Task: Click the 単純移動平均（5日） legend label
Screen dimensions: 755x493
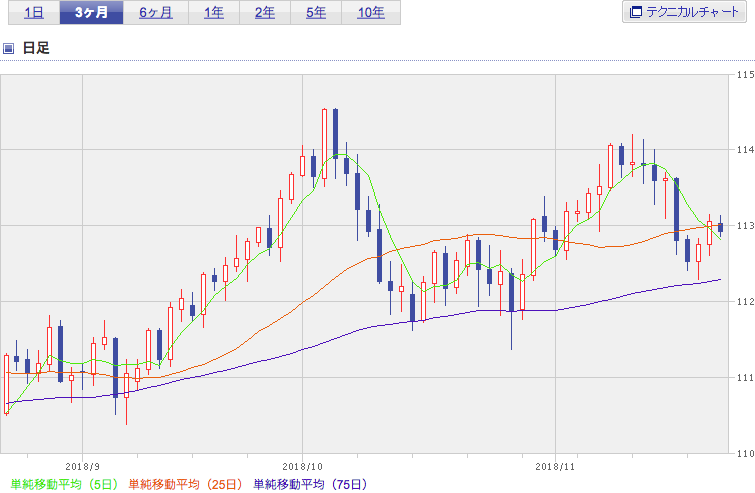Action: click(64, 484)
